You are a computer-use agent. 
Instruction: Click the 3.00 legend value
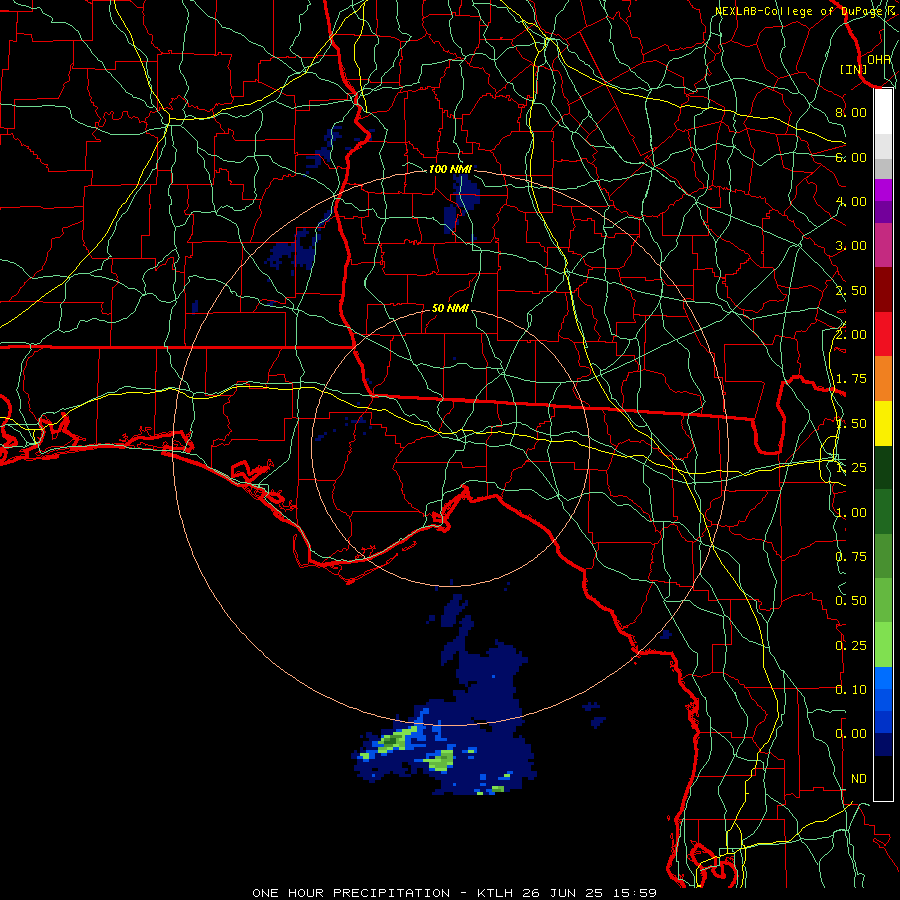[x=851, y=246]
